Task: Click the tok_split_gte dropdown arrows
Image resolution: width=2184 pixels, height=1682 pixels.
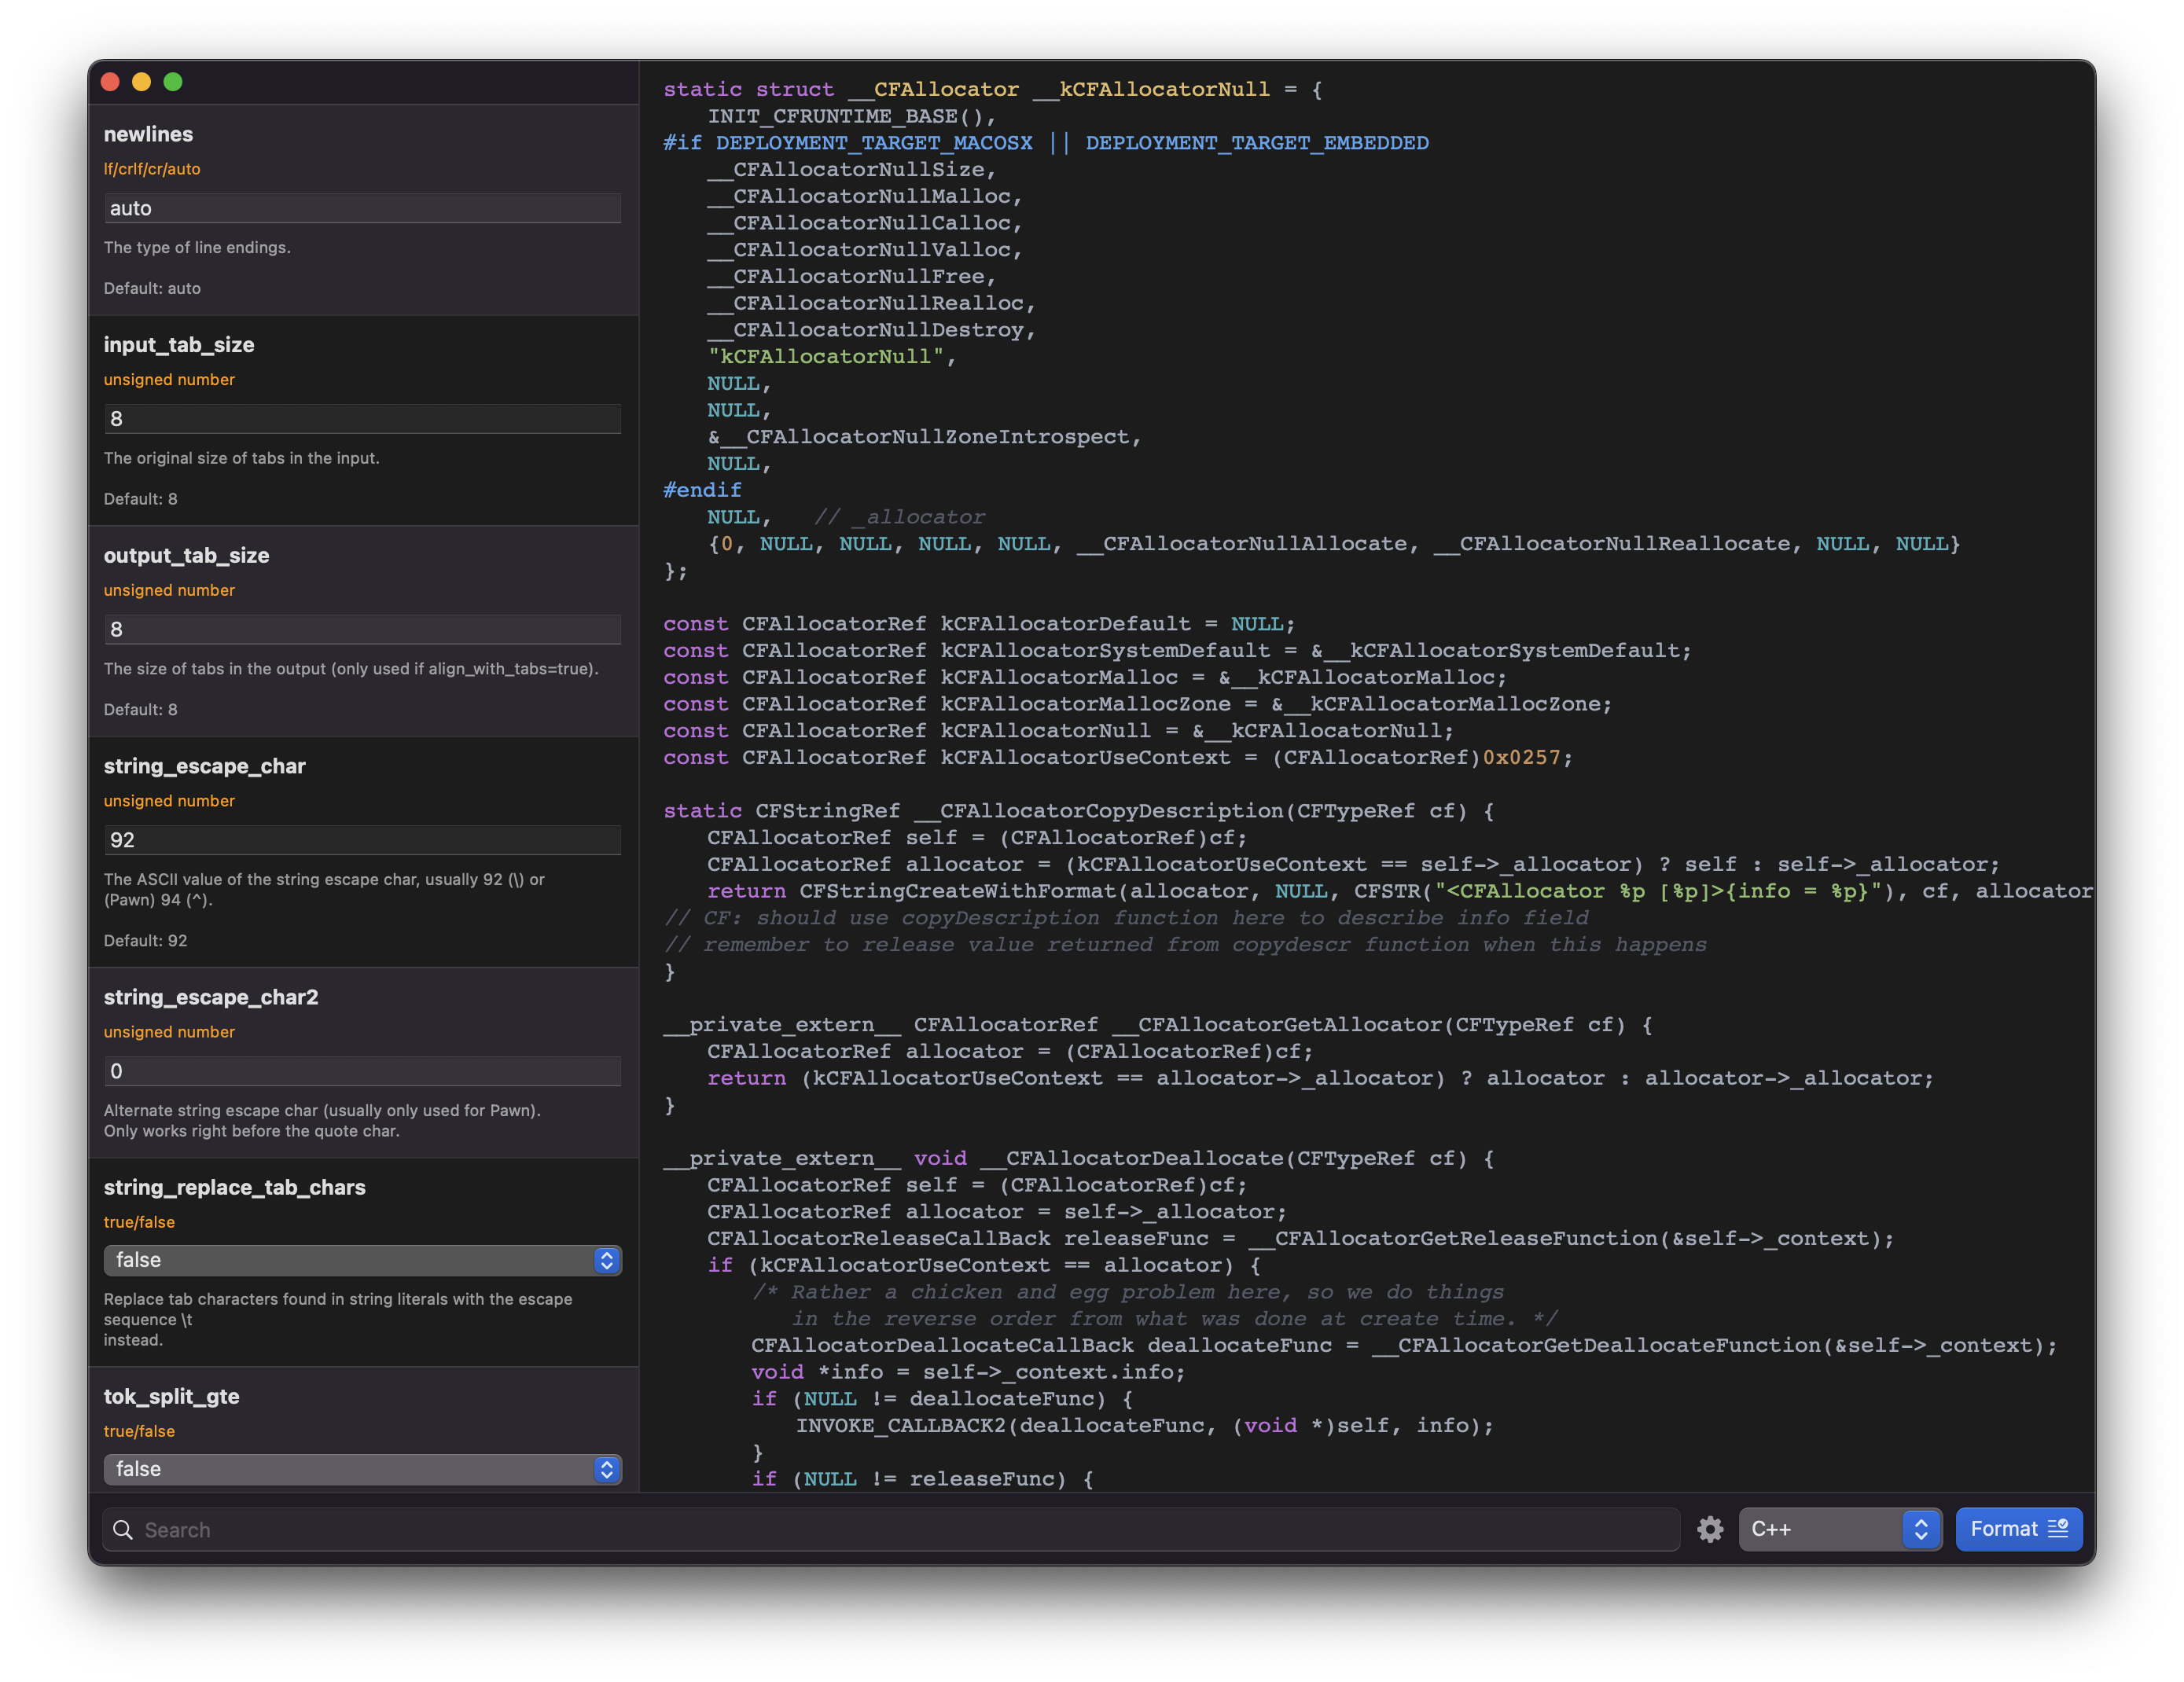Action: click(607, 1469)
